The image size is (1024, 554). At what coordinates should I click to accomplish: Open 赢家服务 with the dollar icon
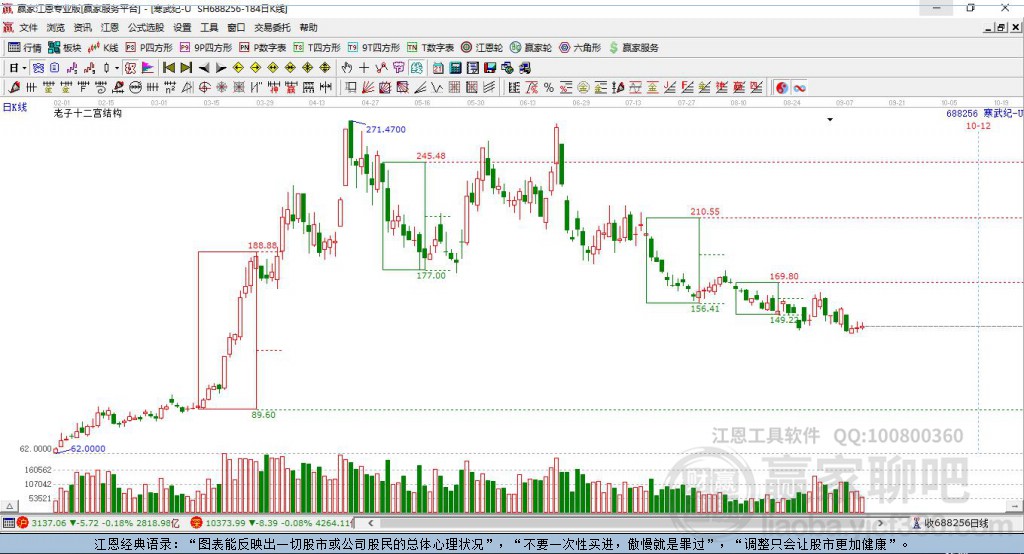pos(633,48)
